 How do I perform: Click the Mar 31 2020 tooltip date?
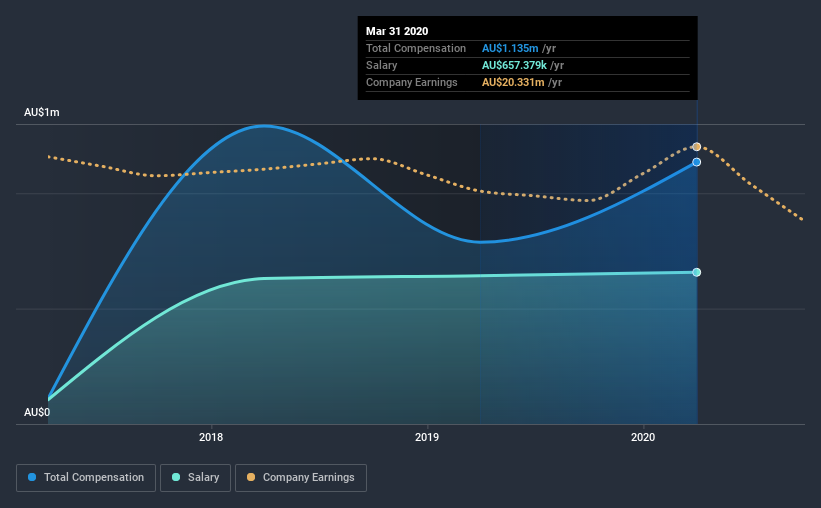click(397, 31)
